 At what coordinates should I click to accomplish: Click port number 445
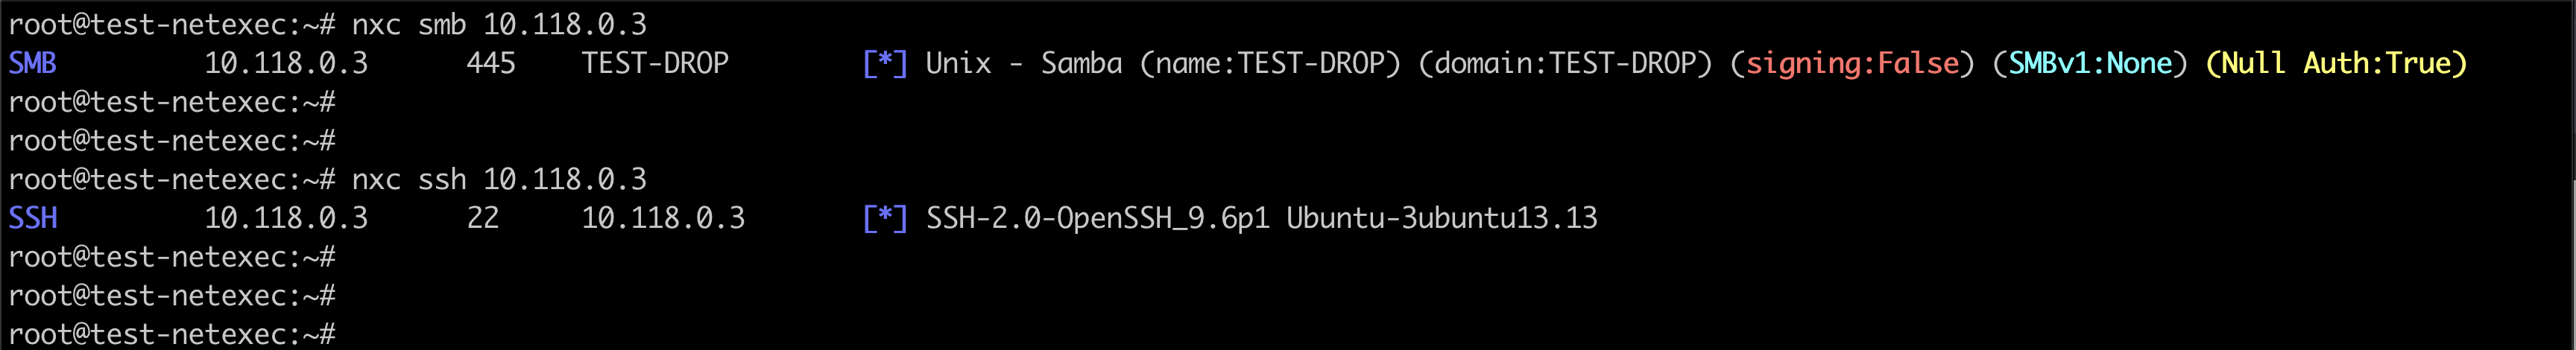click(x=491, y=63)
